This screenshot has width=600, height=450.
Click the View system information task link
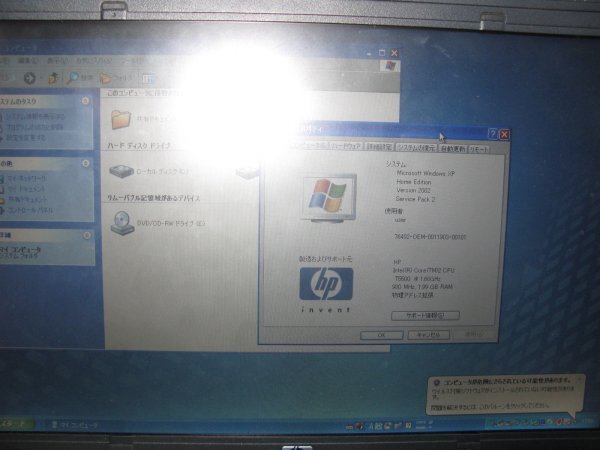tap(34, 117)
